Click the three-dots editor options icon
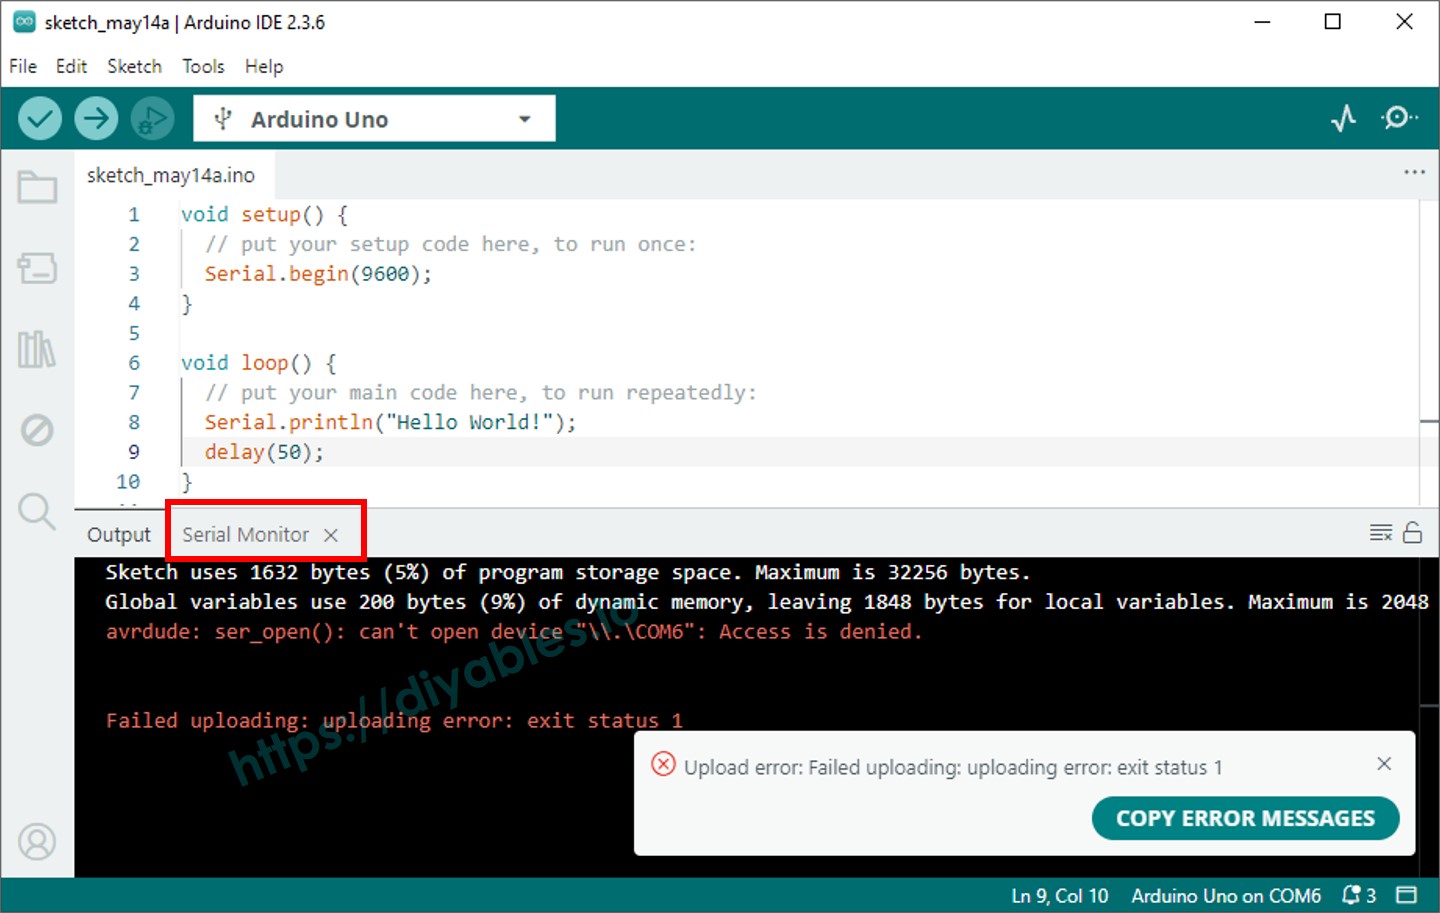This screenshot has width=1440, height=913. (1414, 172)
